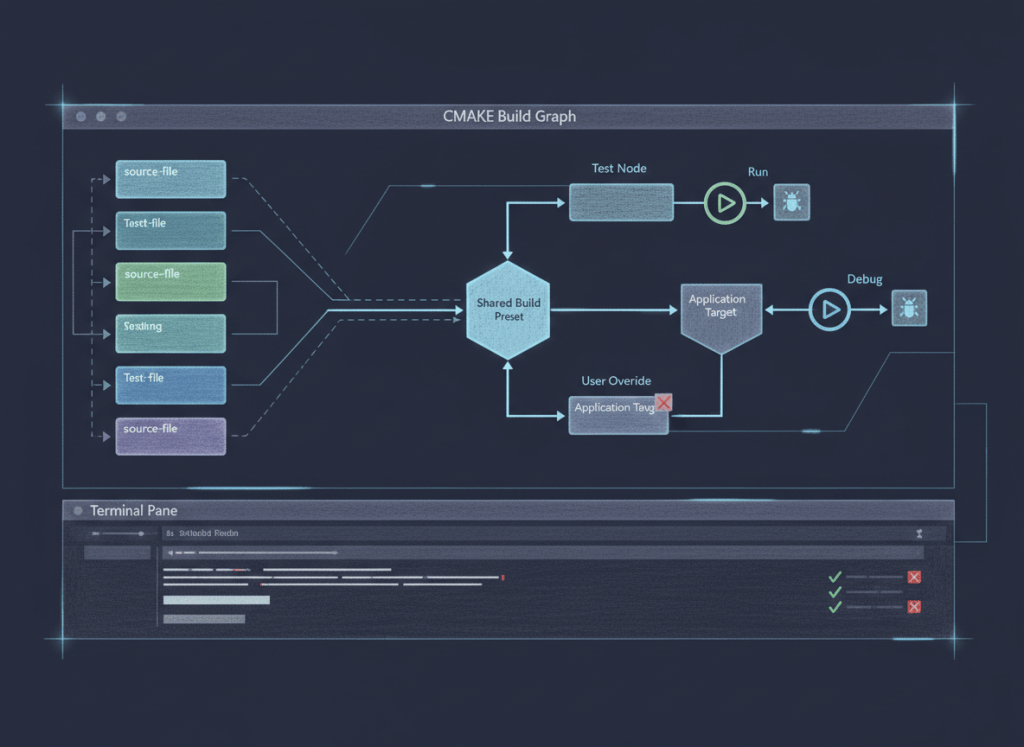1024x747 pixels.
Task: Select the Sesthng node
Action: (171, 334)
